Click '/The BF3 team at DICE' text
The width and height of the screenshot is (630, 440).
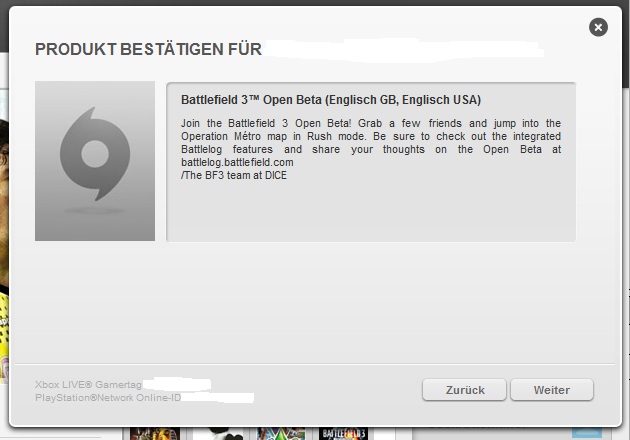(234, 176)
